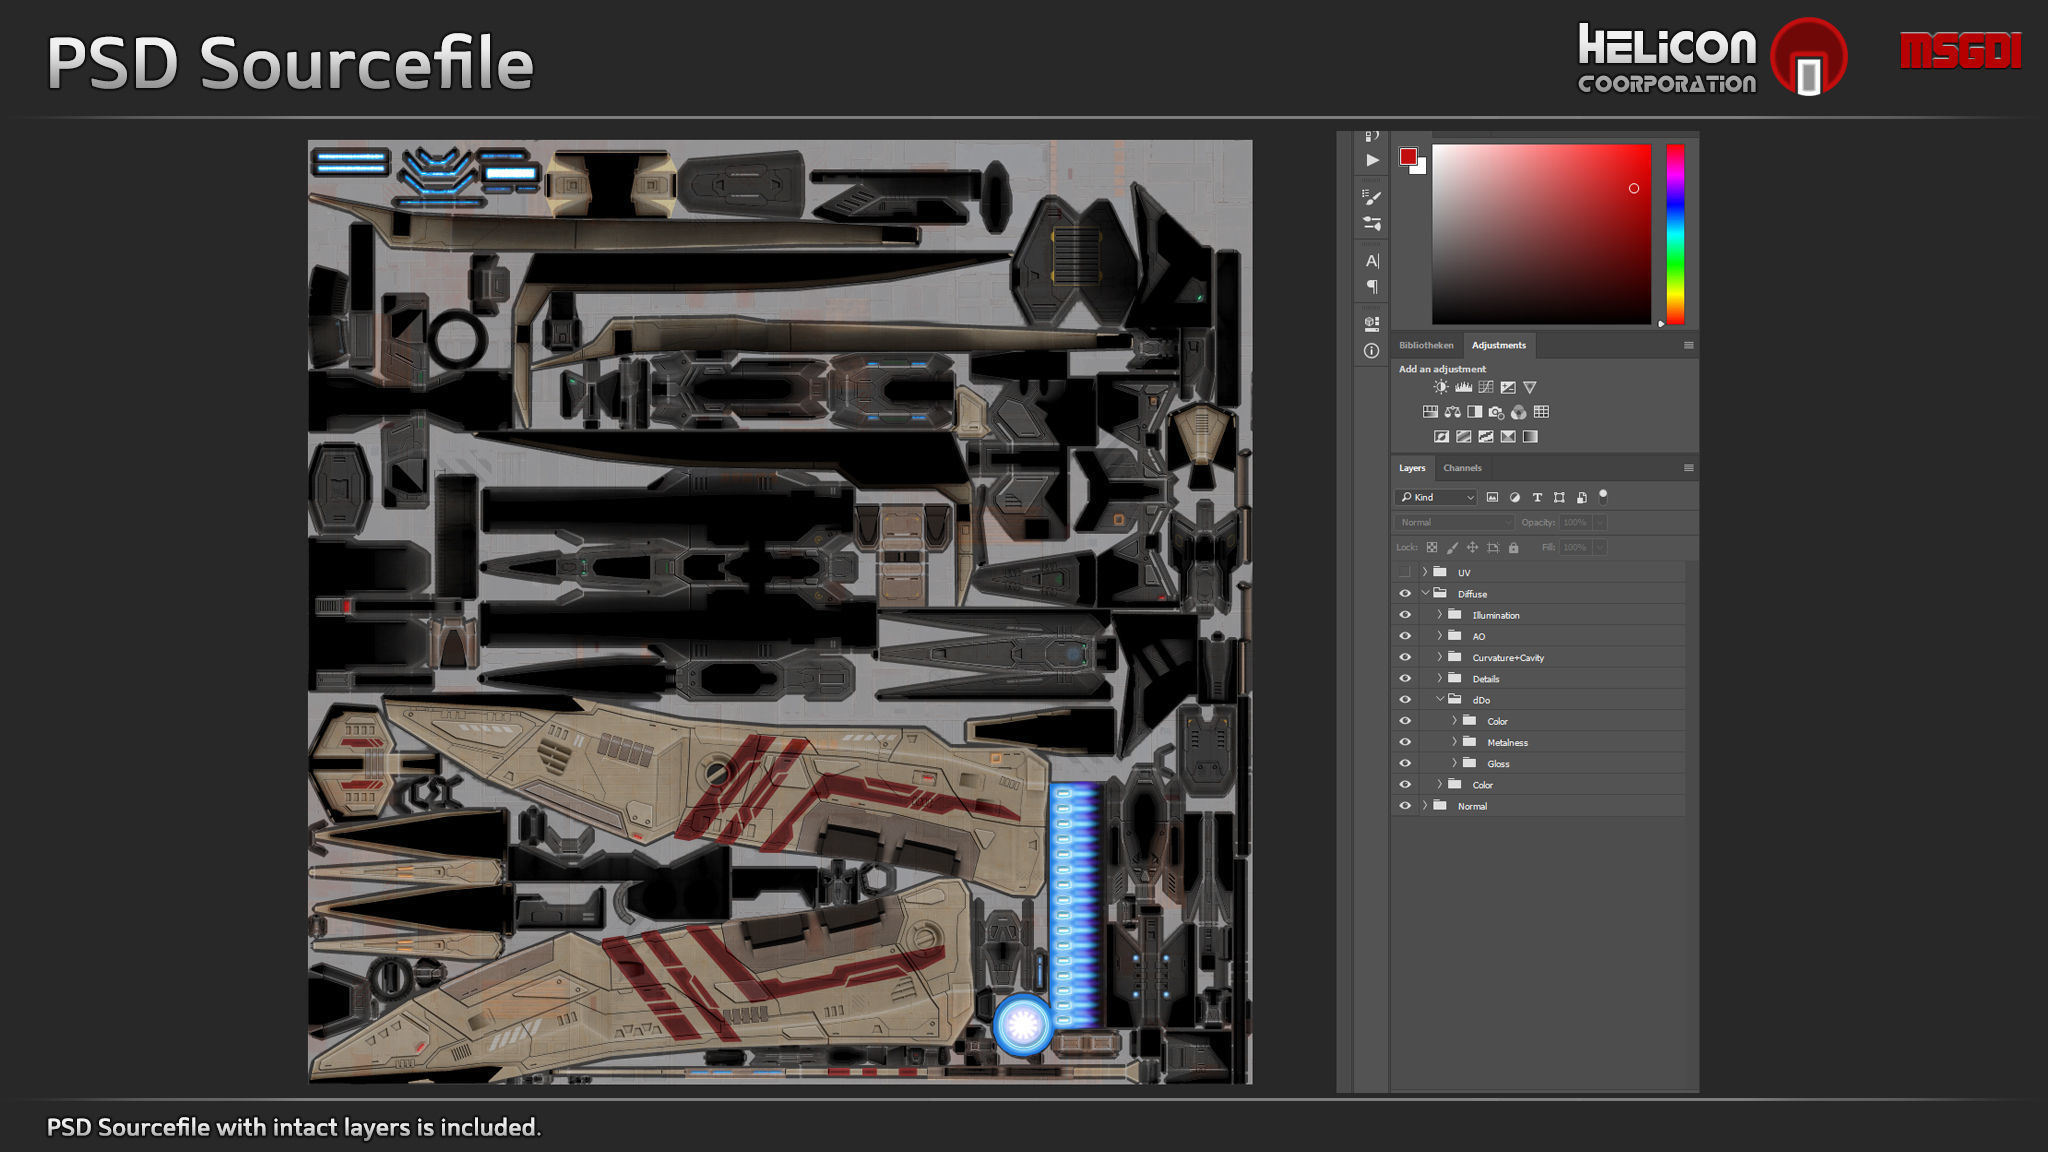Open the Info panel icon

1372,351
